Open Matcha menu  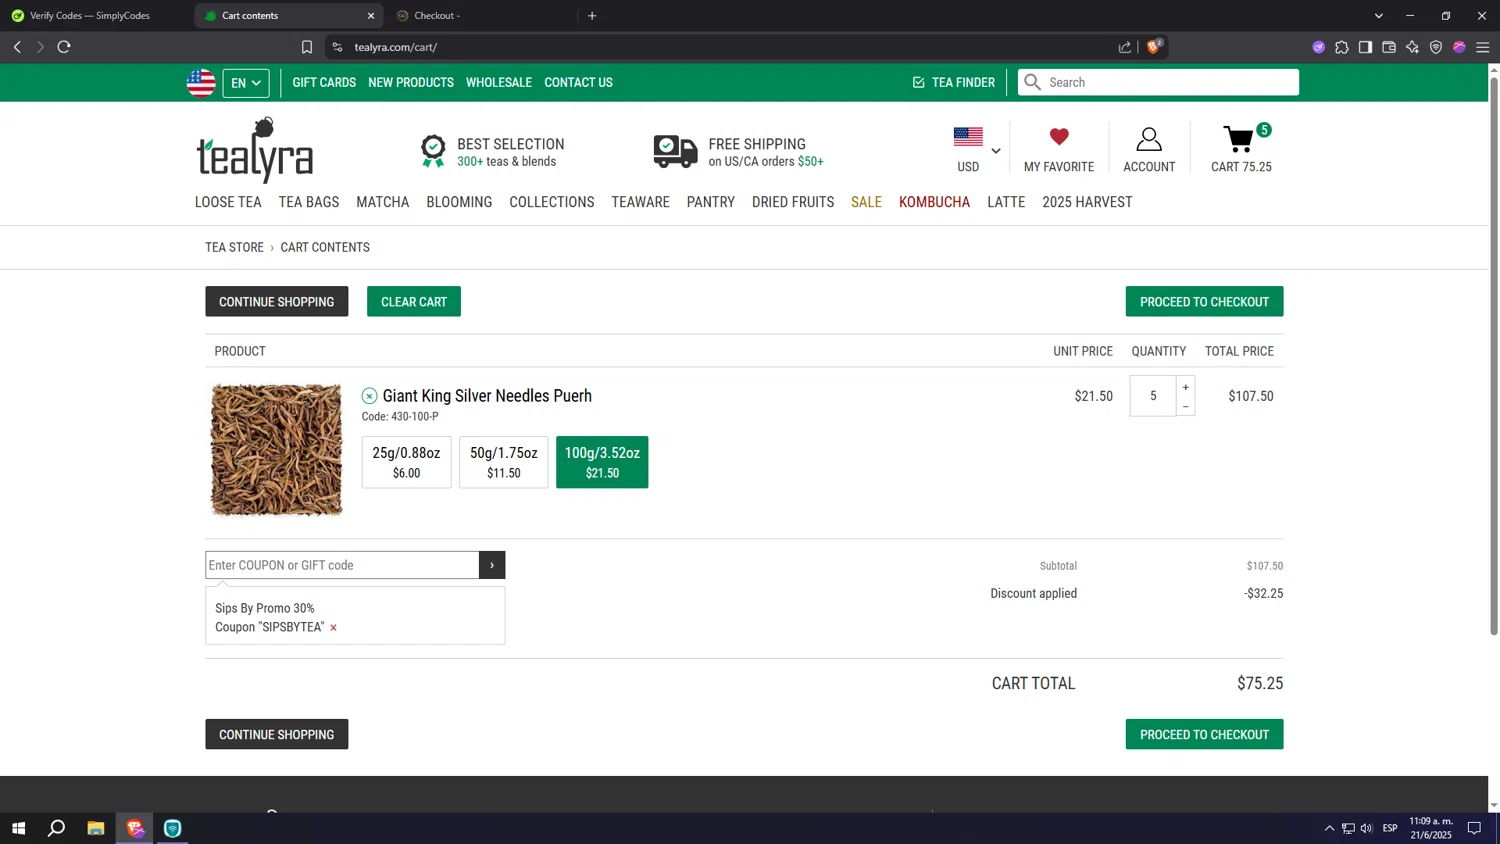tap(383, 202)
